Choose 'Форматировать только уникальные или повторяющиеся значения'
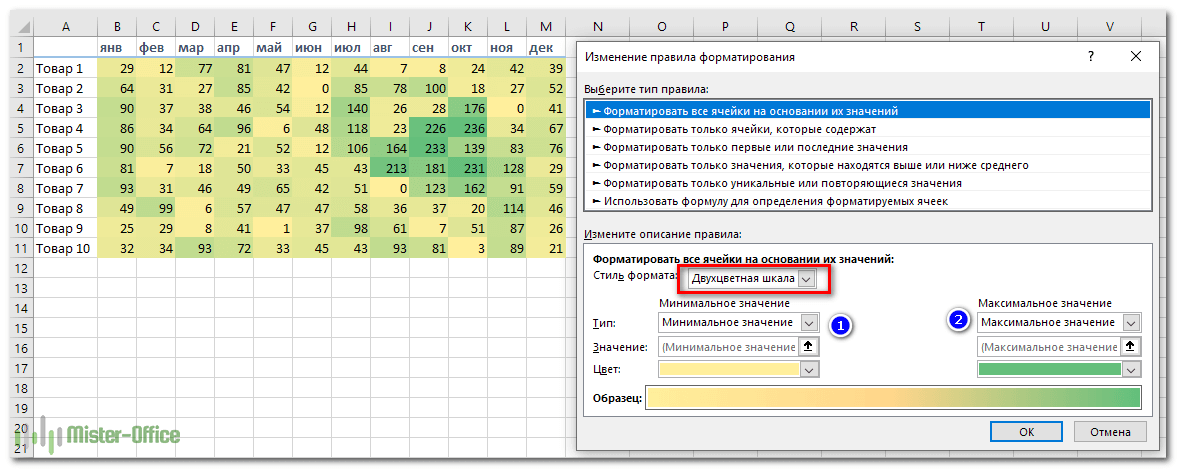 point(780,183)
